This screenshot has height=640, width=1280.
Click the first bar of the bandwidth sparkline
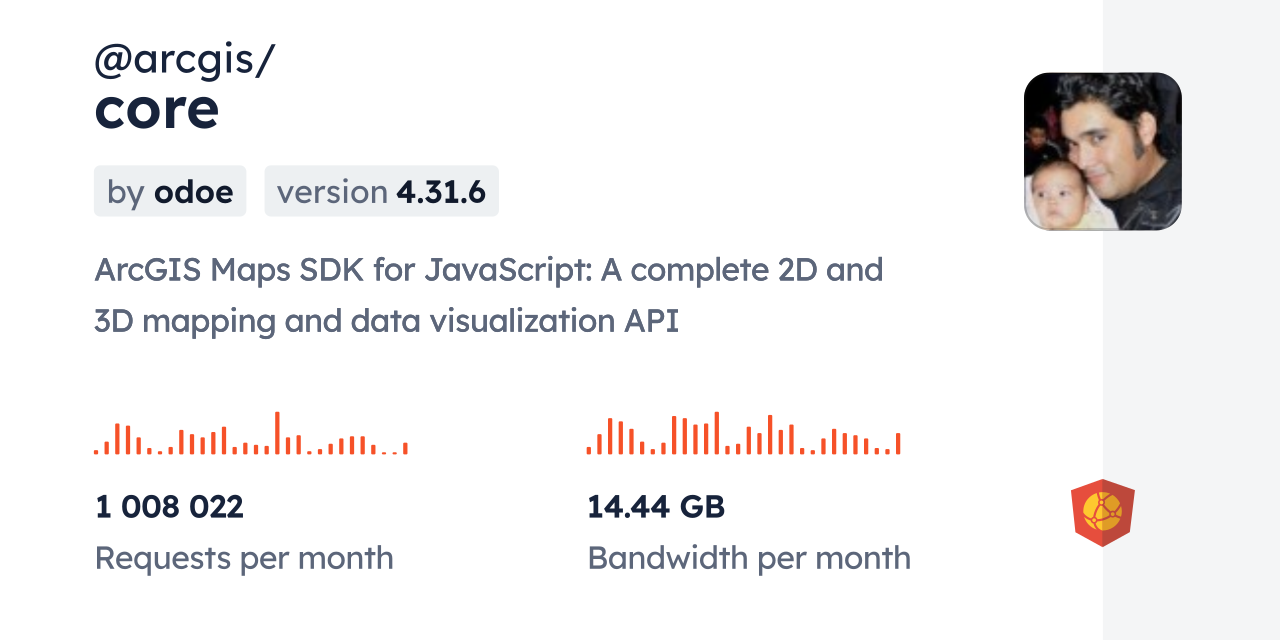tap(589, 450)
